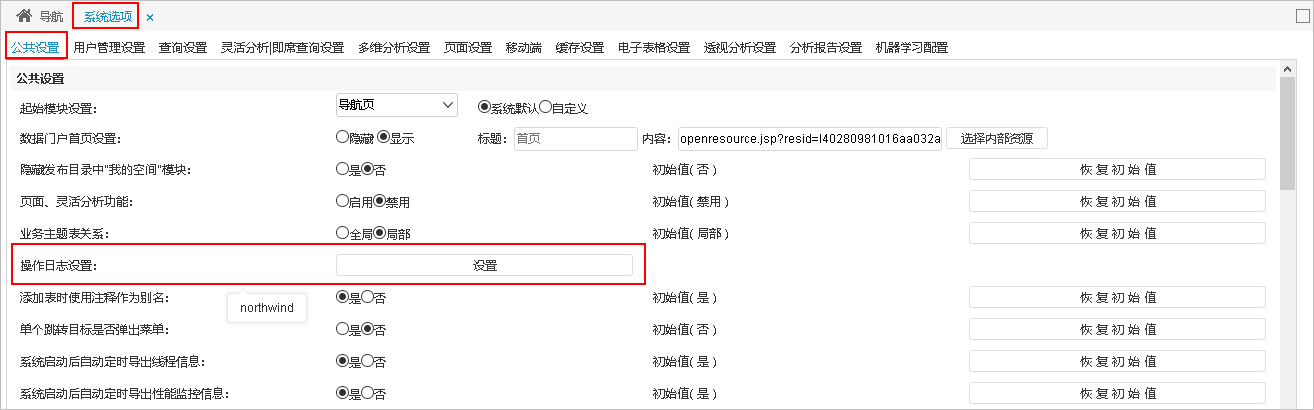This screenshot has height=410, width=1314.
Task: Select 自定义 for 起始模块设置
Action: (x=545, y=107)
